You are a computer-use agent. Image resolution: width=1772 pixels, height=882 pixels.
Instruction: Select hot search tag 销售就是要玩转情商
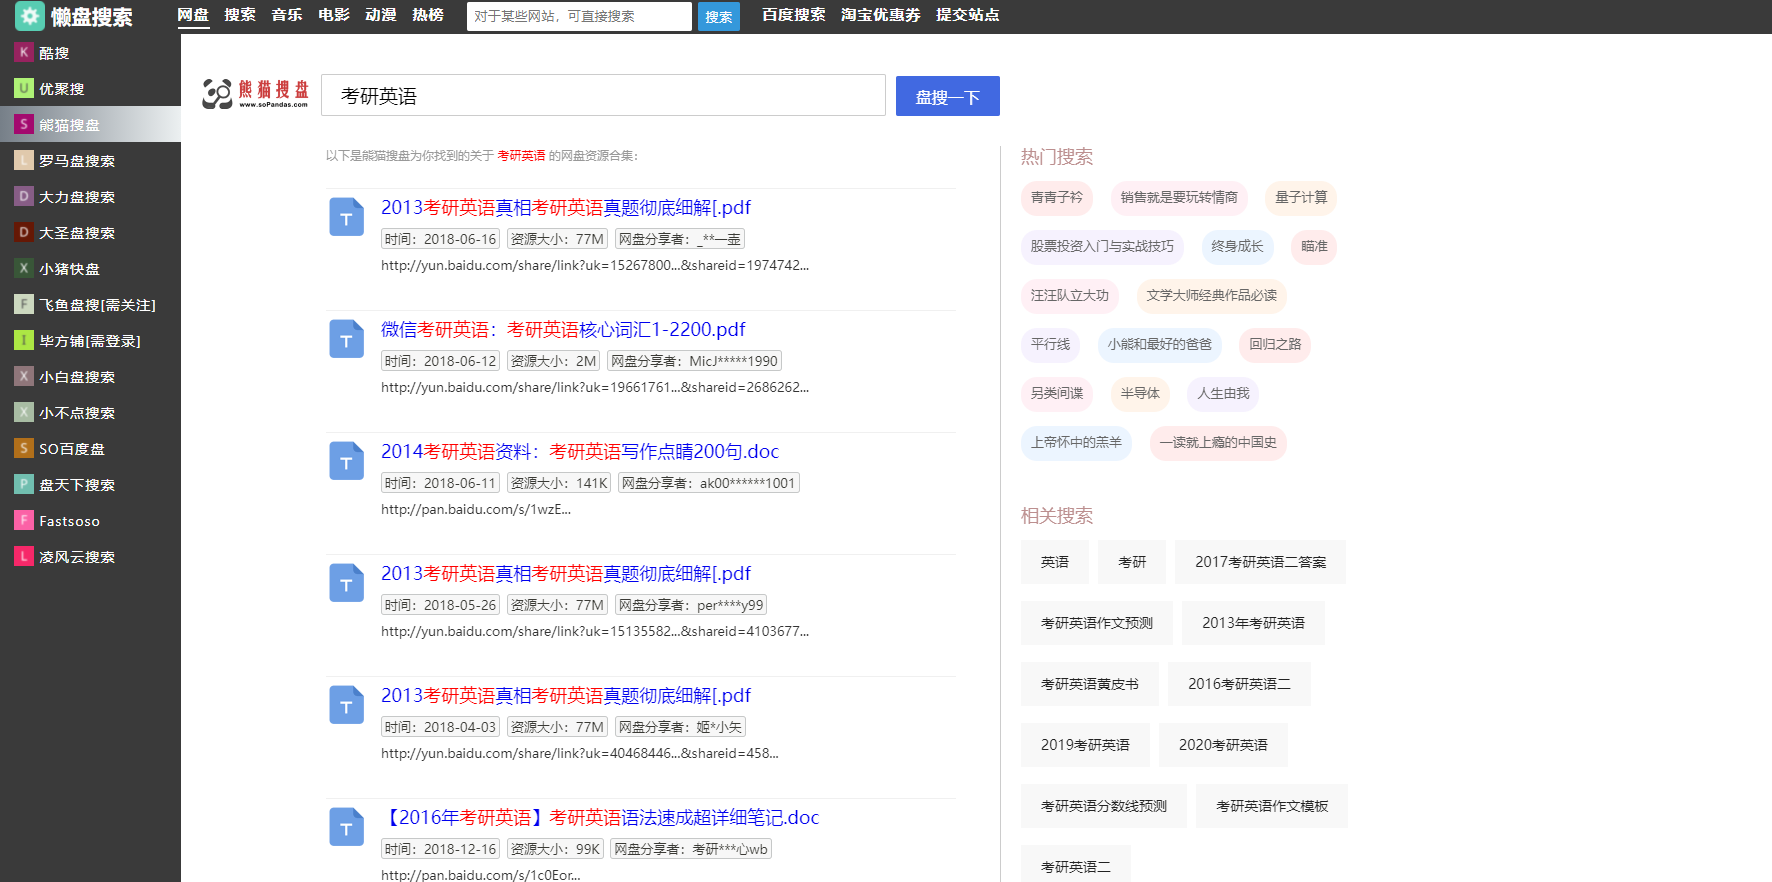(1179, 198)
